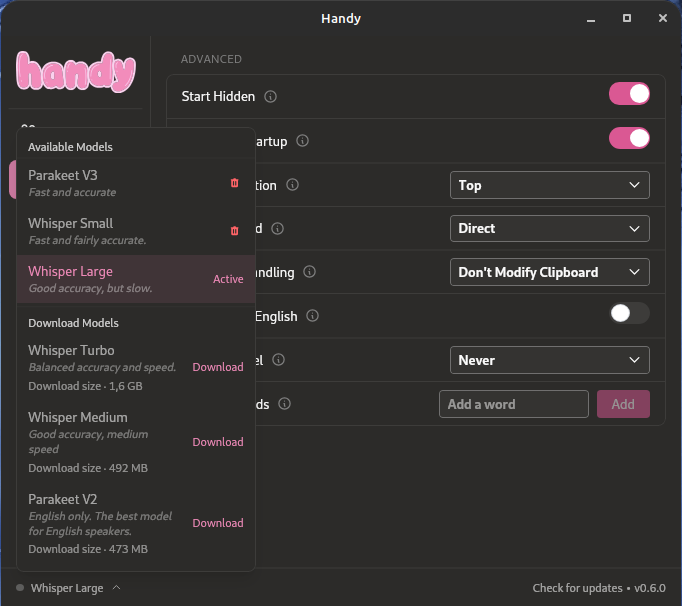This screenshot has width=682, height=606.
Task: Click info icon in the Top dropdown row
Action: 293,185
